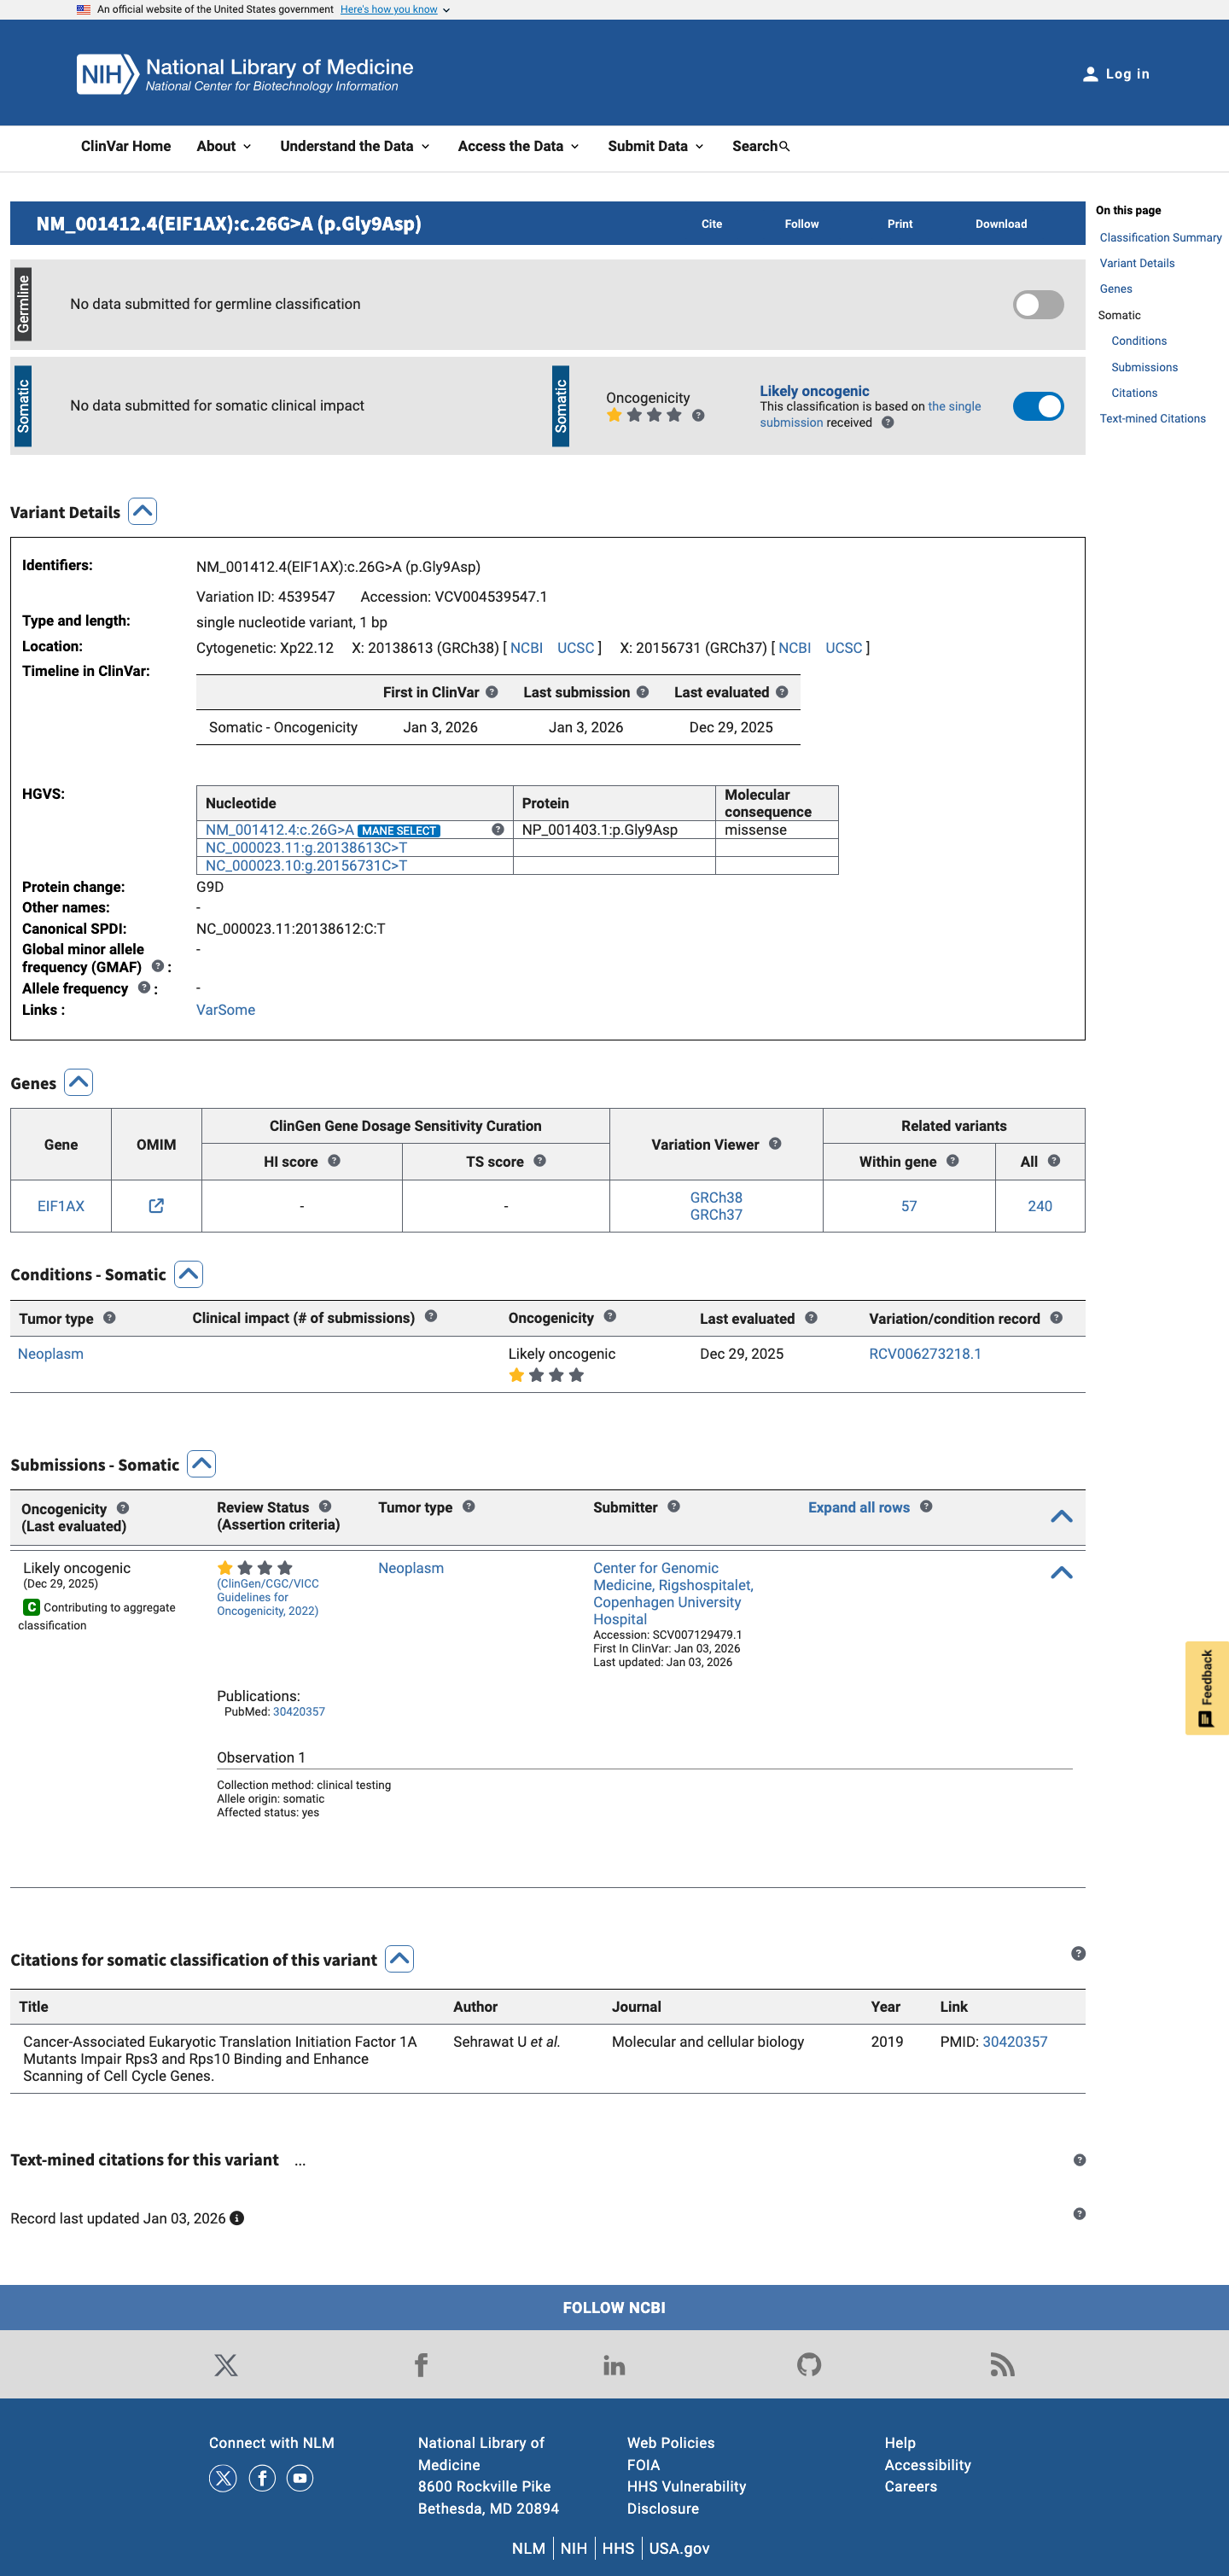Image resolution: width=1229 pixels, height=2576 pixels.
Task: Click the Cite button
Action: (711, 224)
